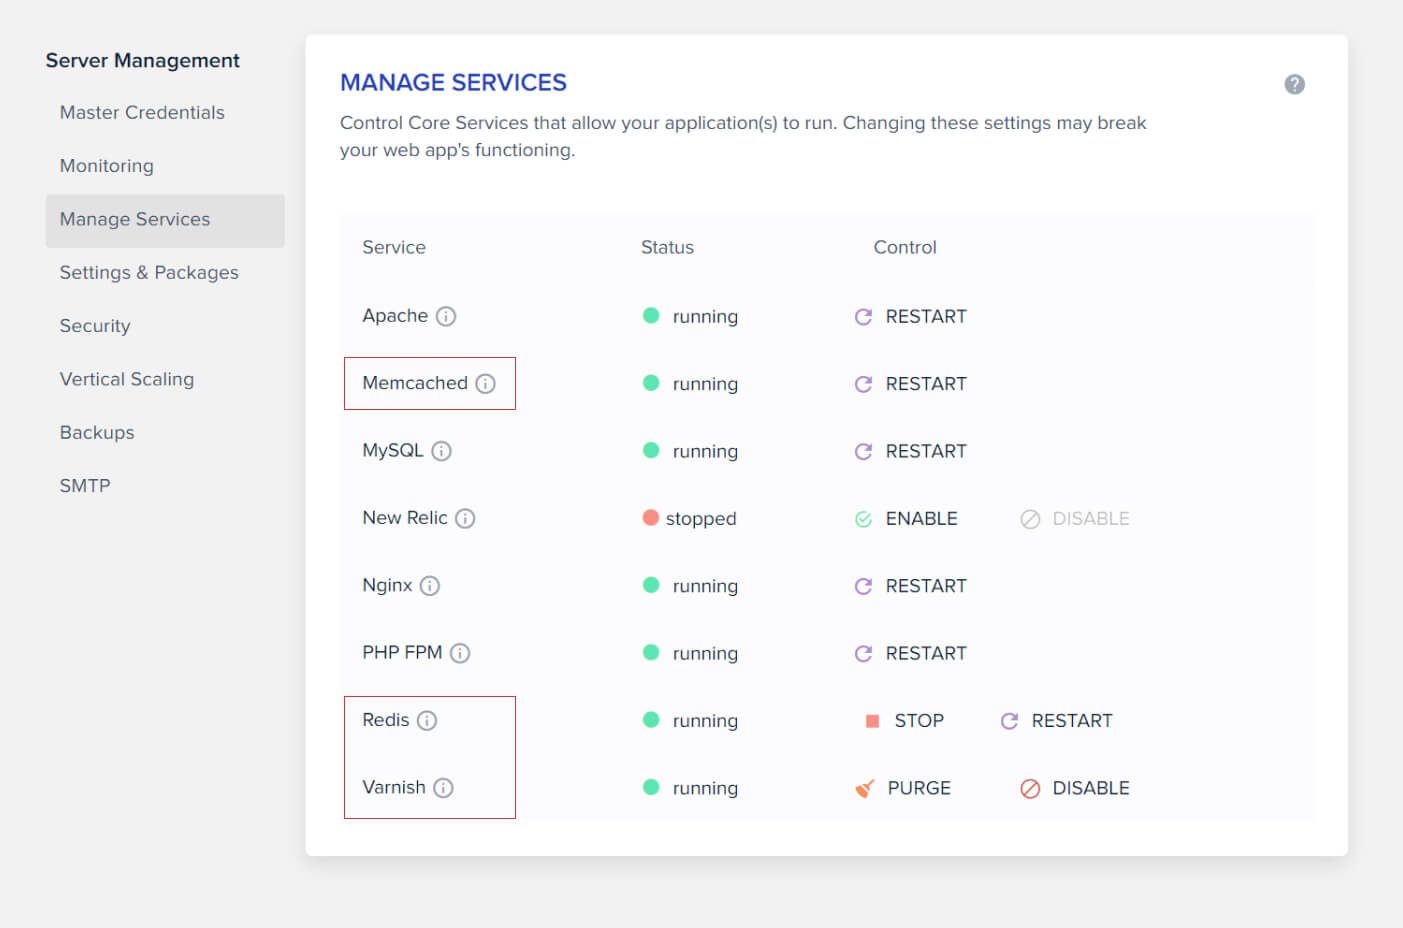Image resolution: width=1403 pixels, height=928 pixels.
Task: Stop the Redis service
Action: (905, 721)
